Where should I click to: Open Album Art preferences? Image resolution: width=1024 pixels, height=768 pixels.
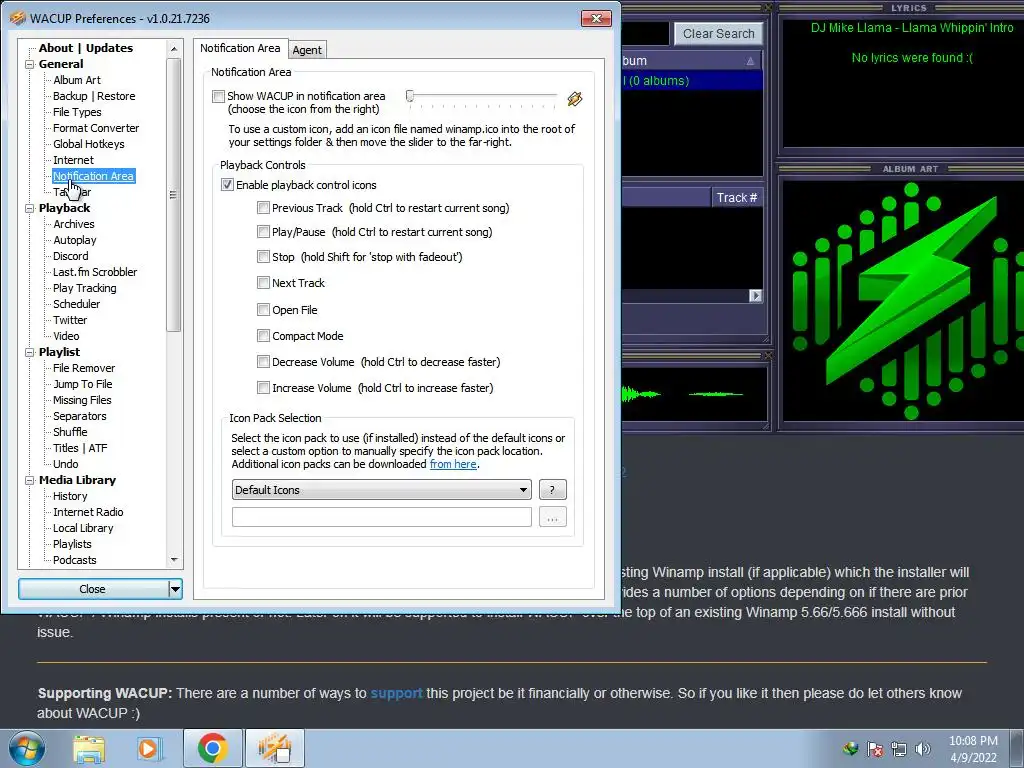(x=77, y=80)
